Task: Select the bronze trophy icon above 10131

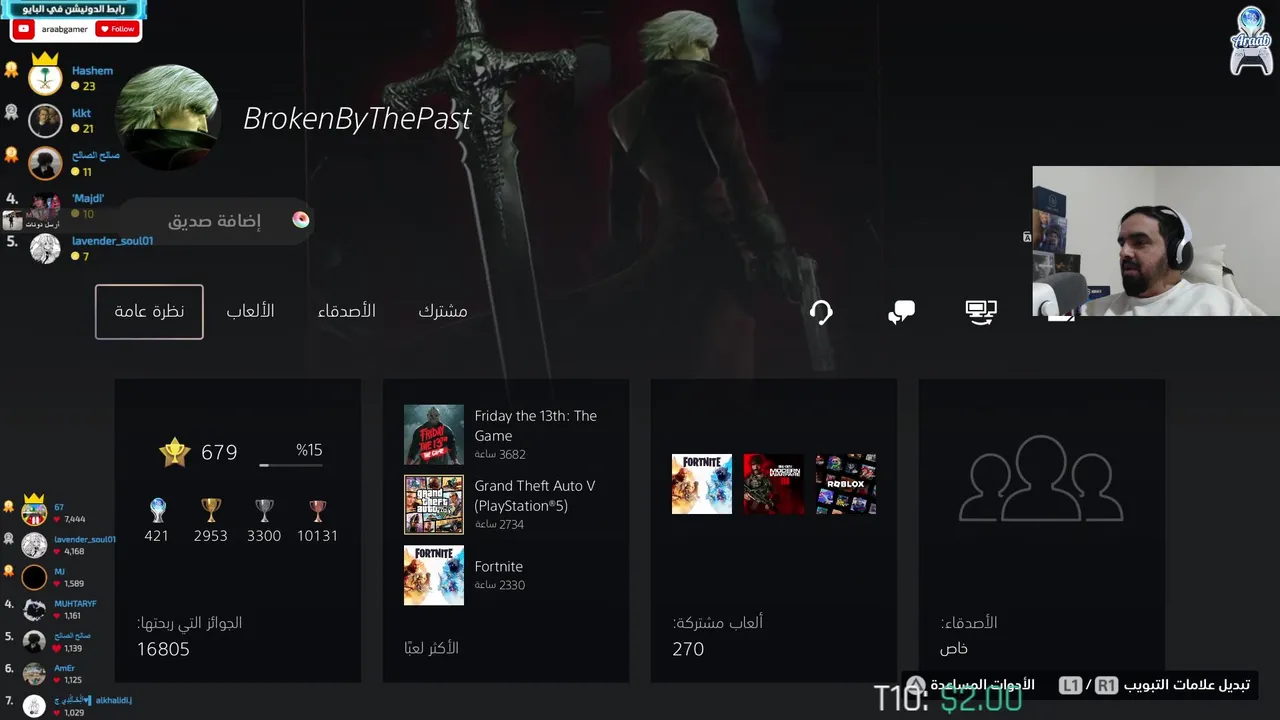Action: pyautogui.click(x=318, y=511)
